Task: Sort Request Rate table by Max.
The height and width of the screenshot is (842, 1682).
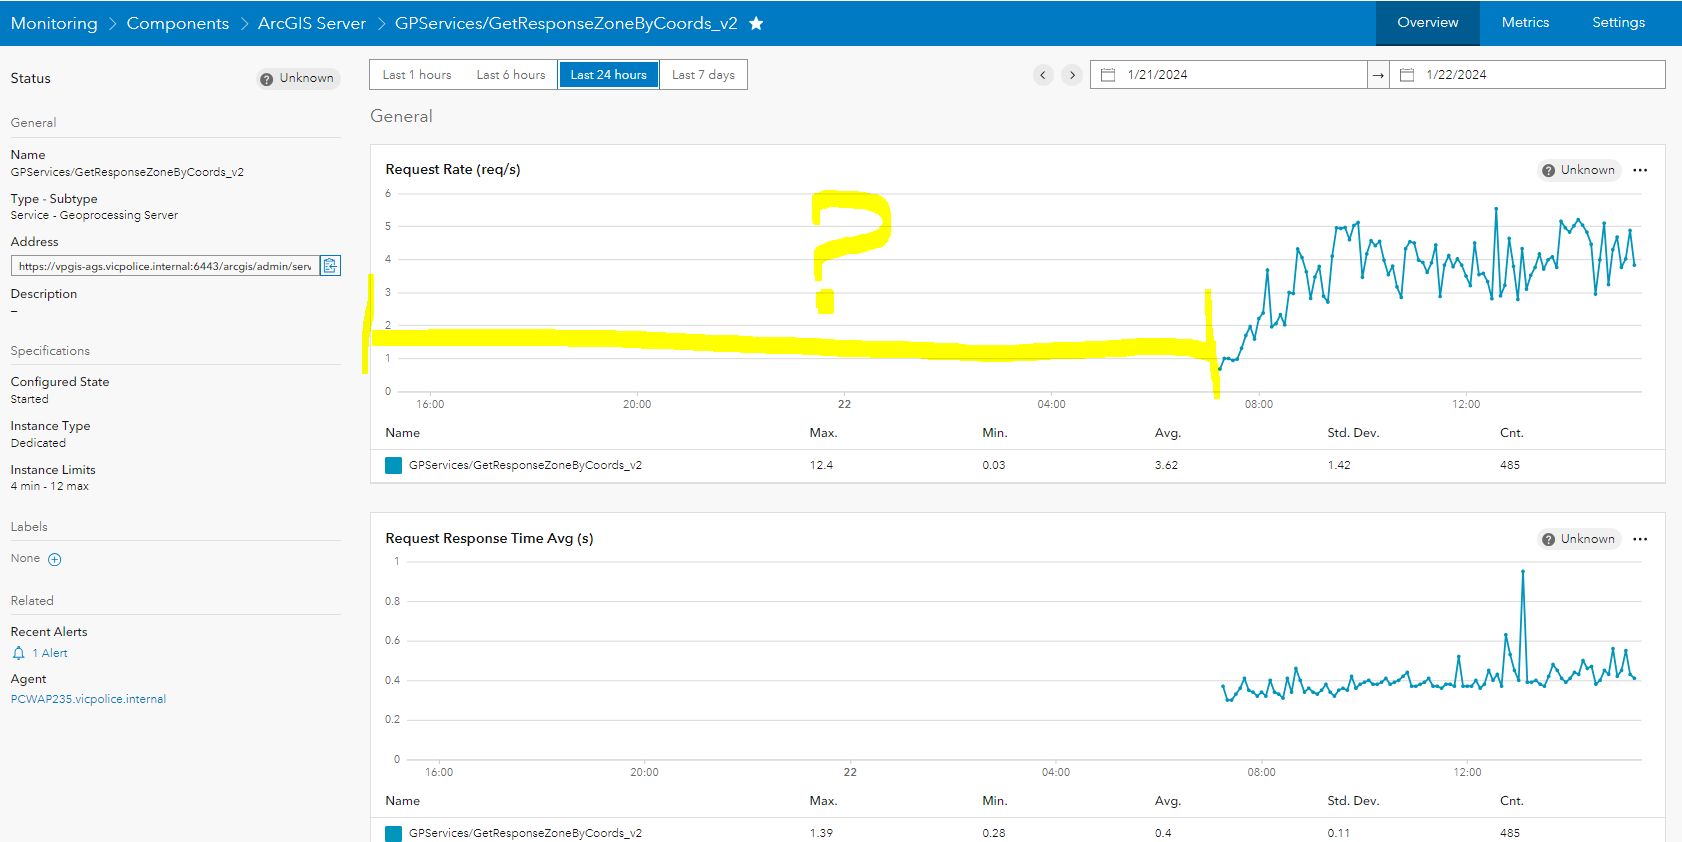Action: tap(823, 433)
